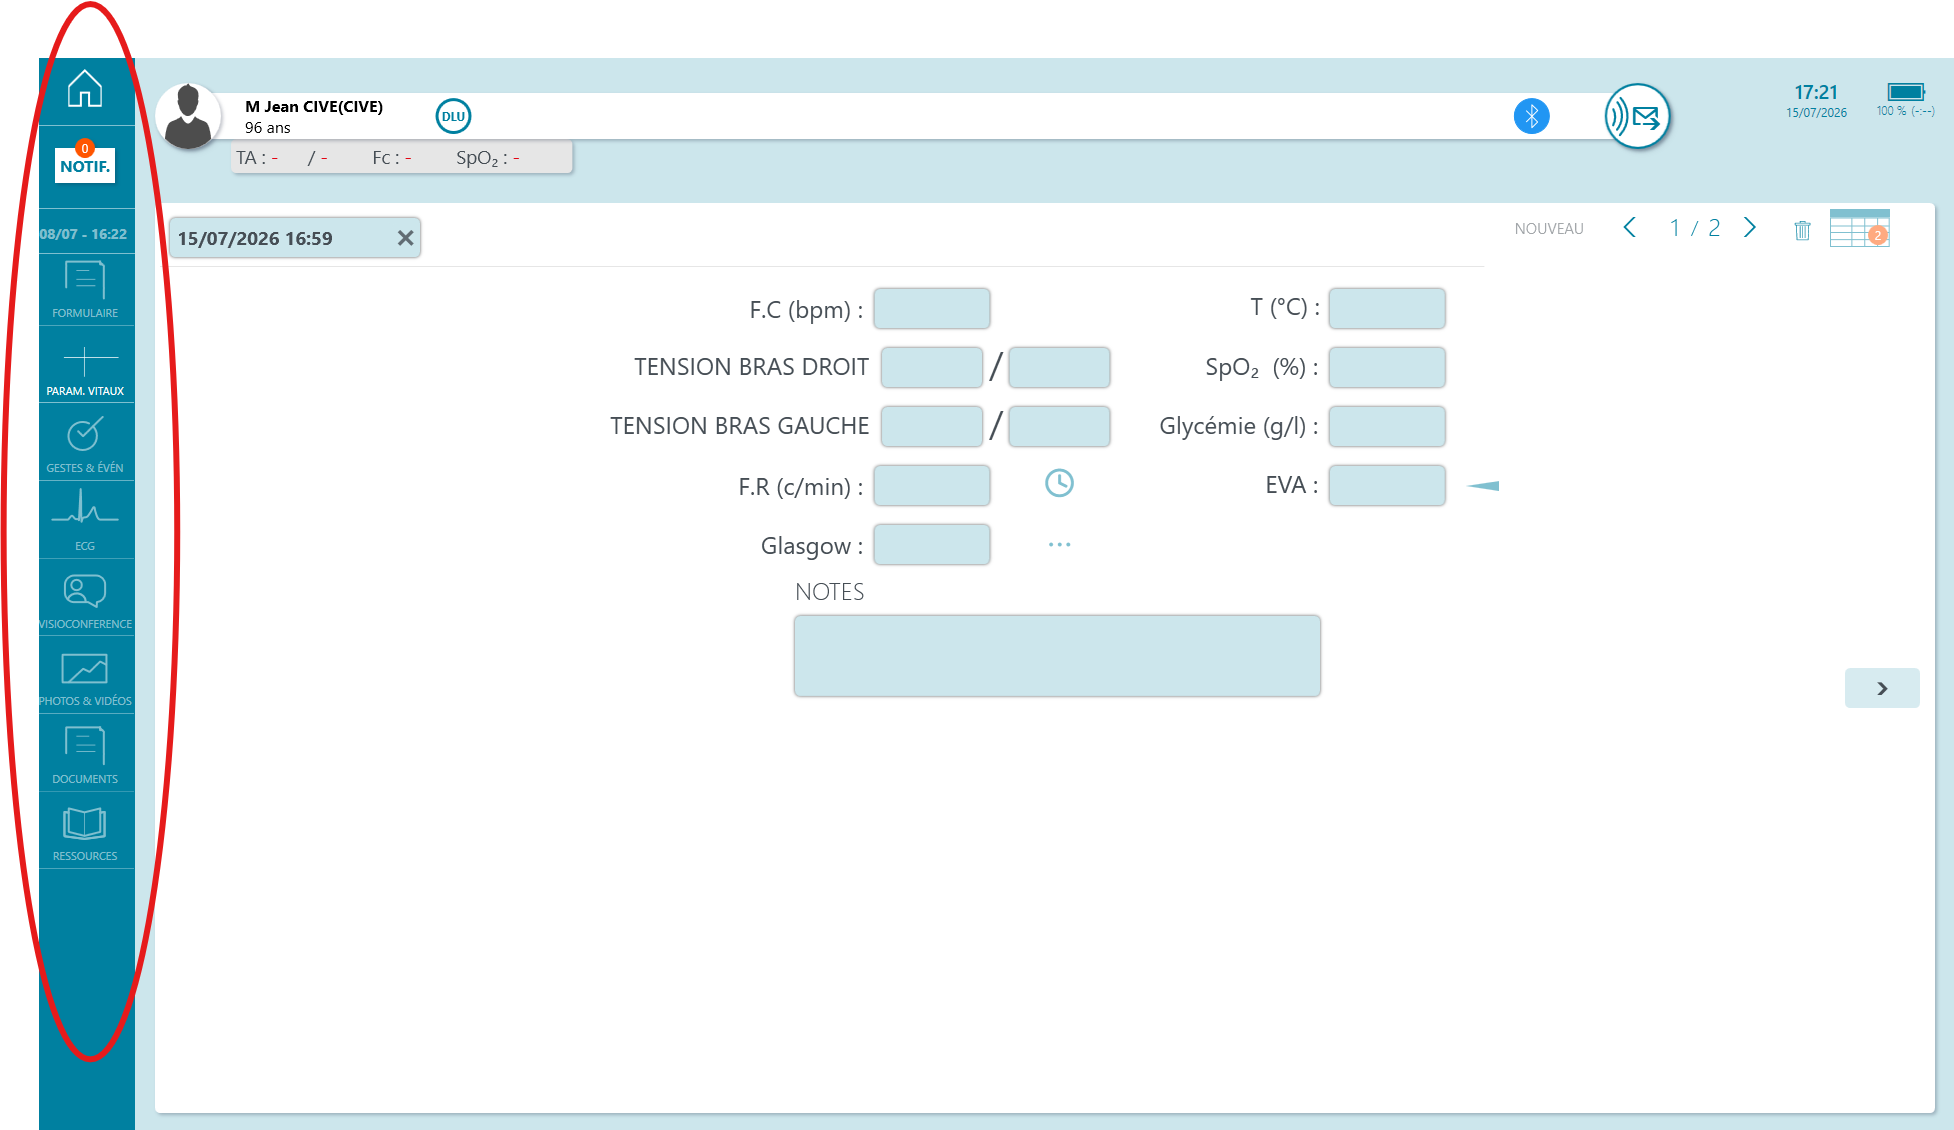Click the DLU badge icon

coord(453,116)
